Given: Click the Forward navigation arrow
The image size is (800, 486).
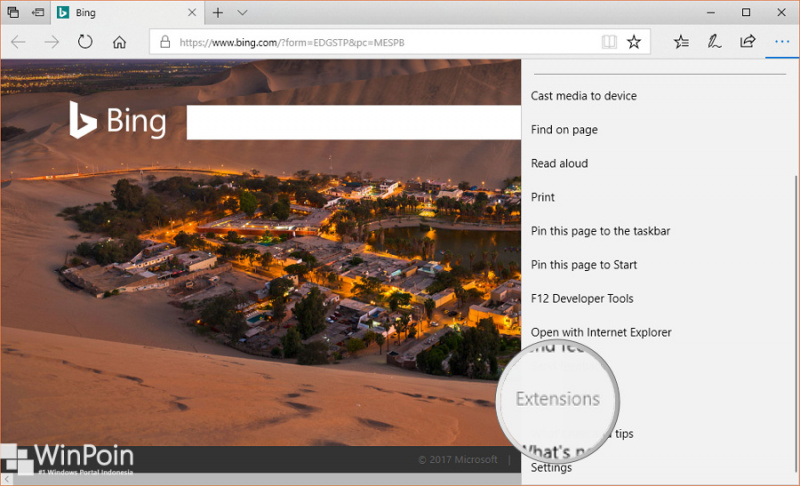Looking at the screenshot, I should pyautogui.click(x=52, y=42).
